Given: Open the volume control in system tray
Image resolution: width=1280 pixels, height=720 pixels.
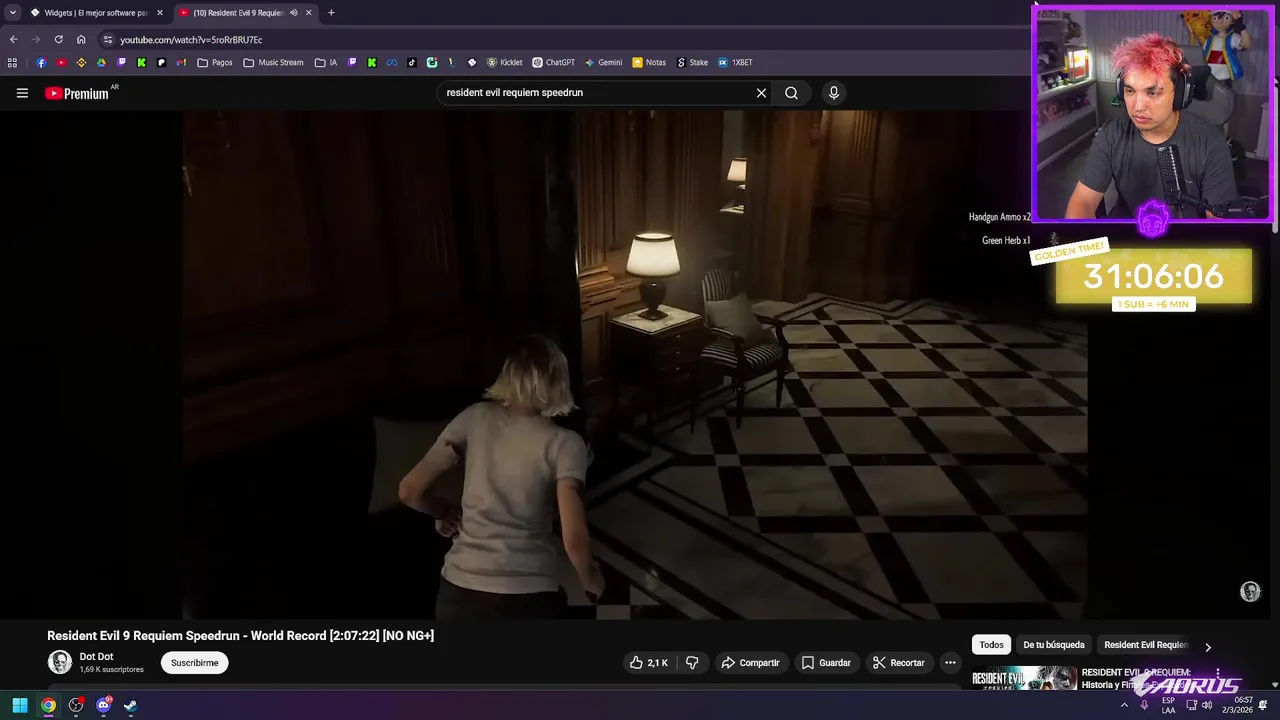Looking at the screenshot, I should (x=1207, y=705).
